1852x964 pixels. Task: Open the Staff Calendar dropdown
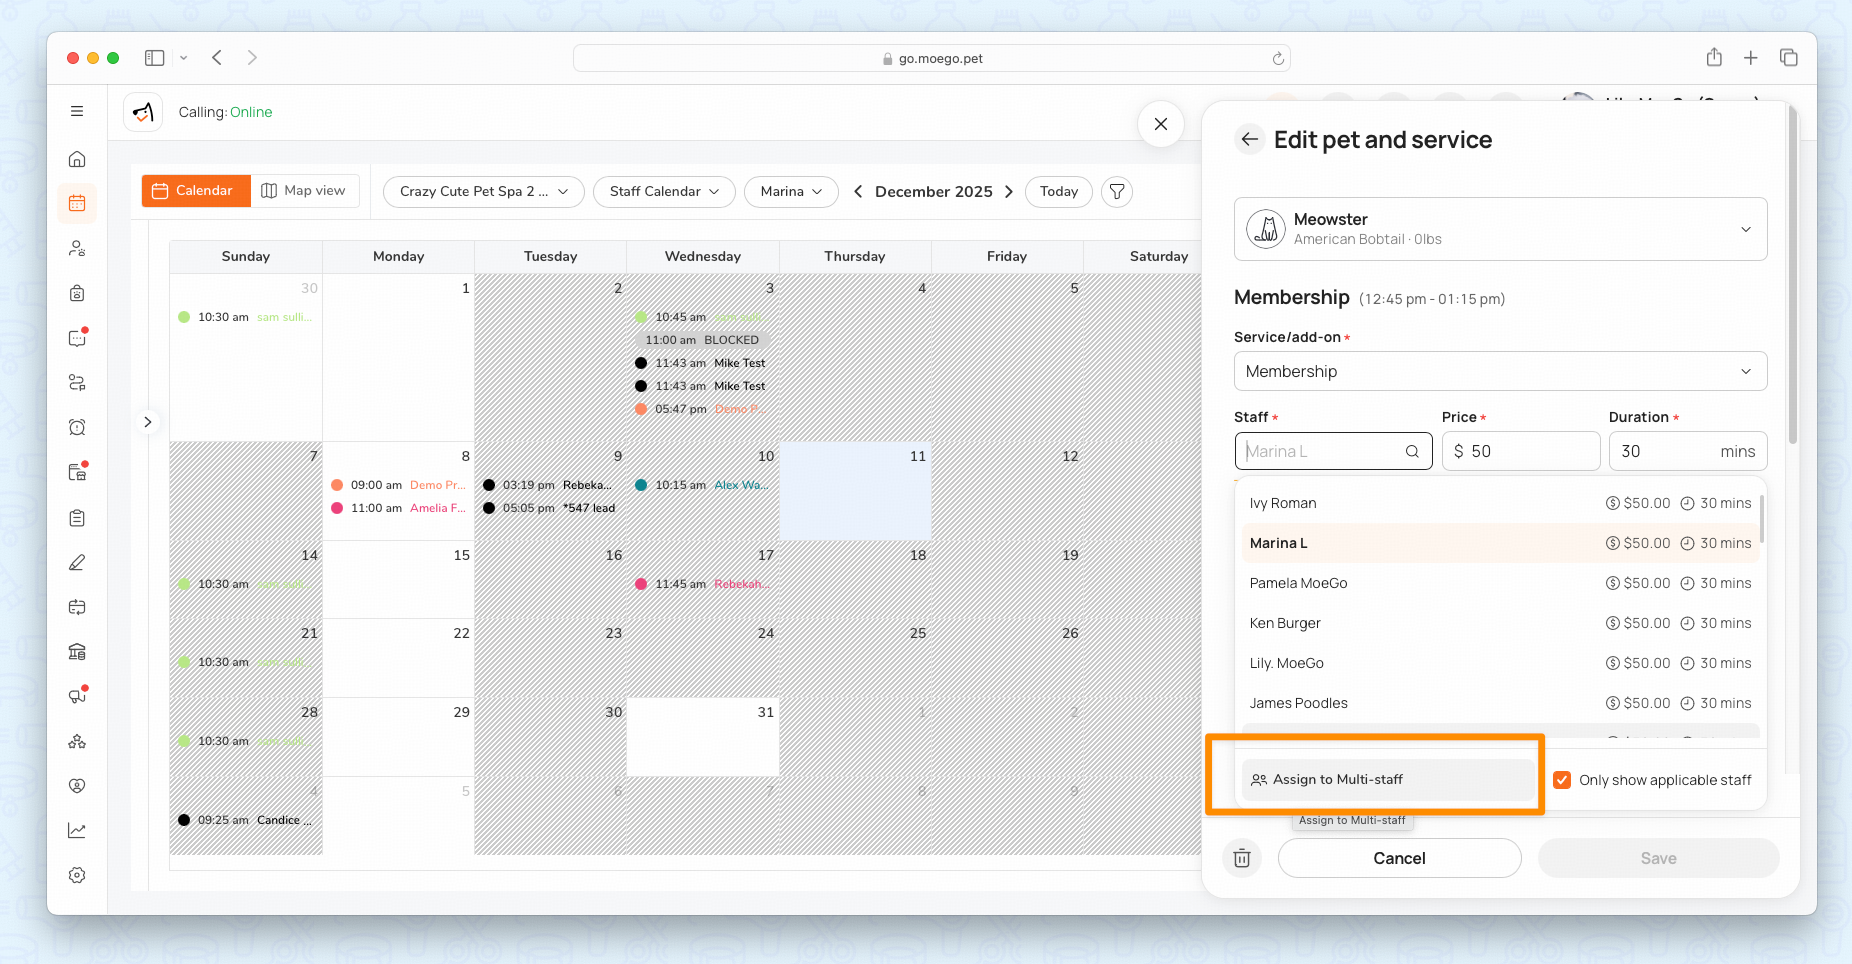pyautogui.click(x=664, y=191)
